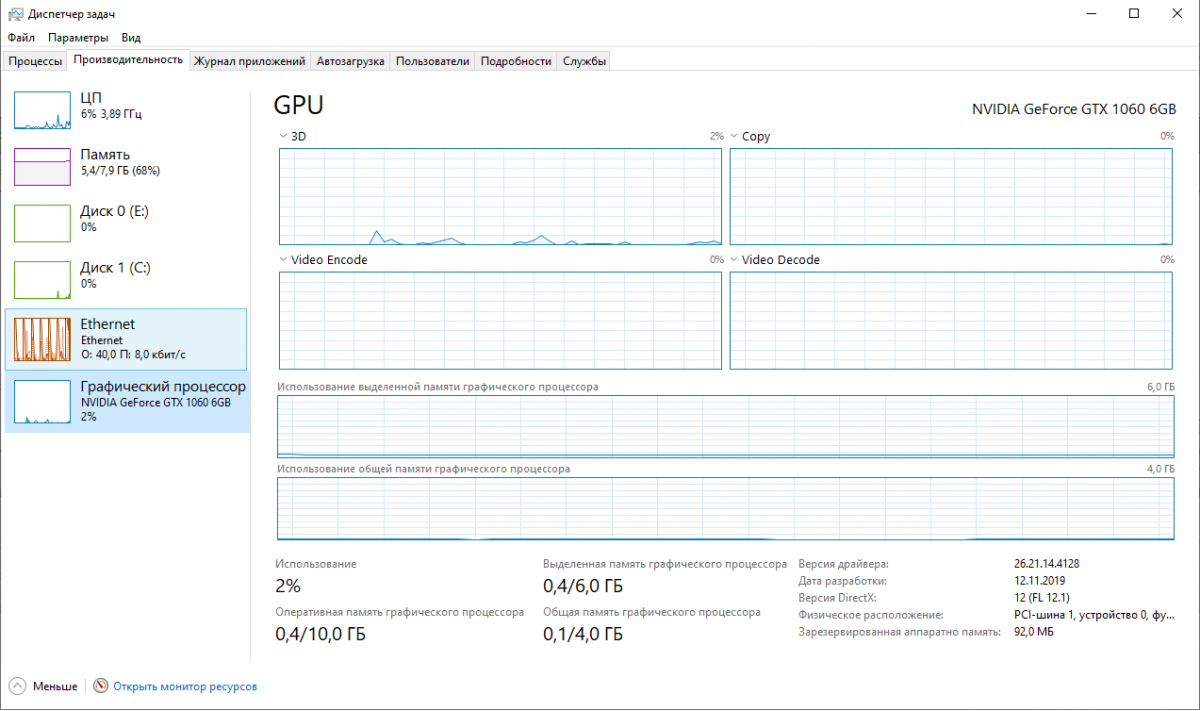Click the Меньше collapse arrow icon
The height and width of the screenshot is (711, 1200).
coord(18,686)
